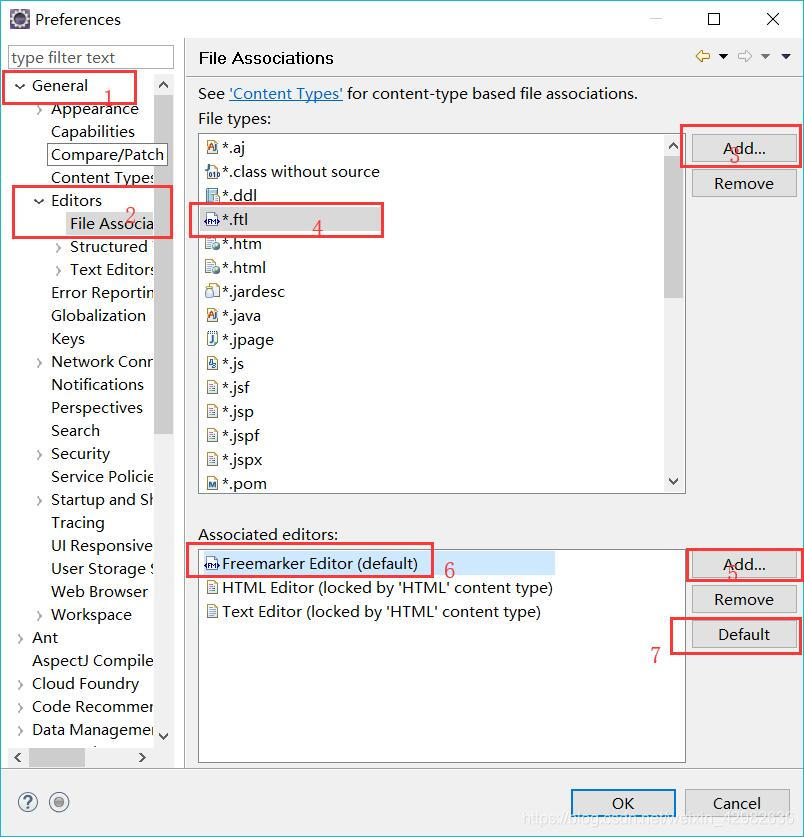Image resolution: width=804 pixels, height=837 pixels.
Task: Click Remove next to File types list
Action: (744, 183)
